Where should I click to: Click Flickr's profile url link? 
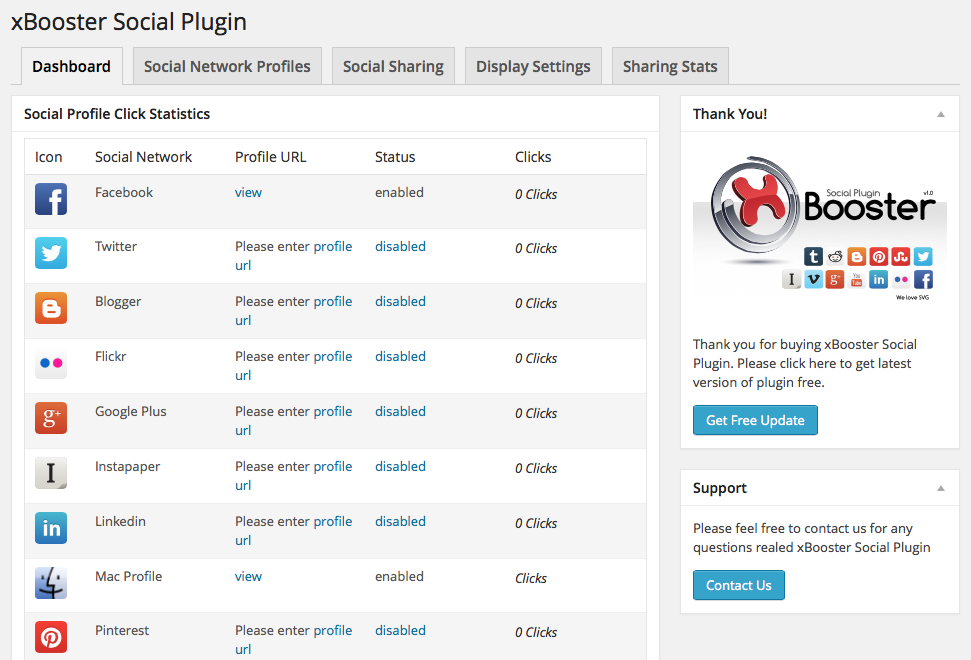tap(333, 357)
